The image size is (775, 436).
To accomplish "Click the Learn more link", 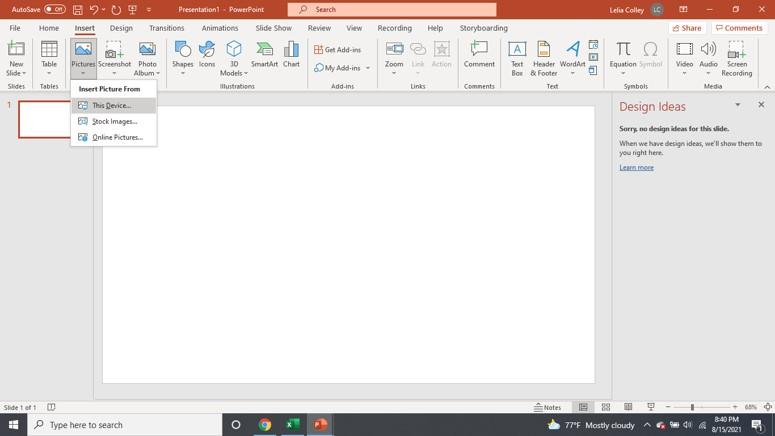I will click(x=636, y=168).
